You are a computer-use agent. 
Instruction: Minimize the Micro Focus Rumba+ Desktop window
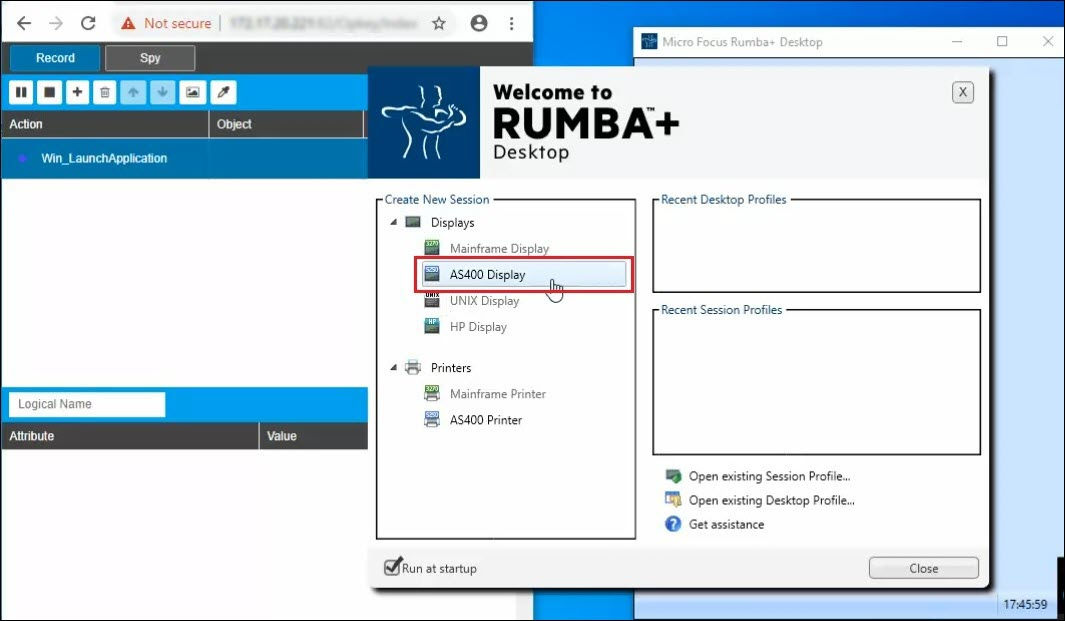pyautogui.click(x=957, y=41)
